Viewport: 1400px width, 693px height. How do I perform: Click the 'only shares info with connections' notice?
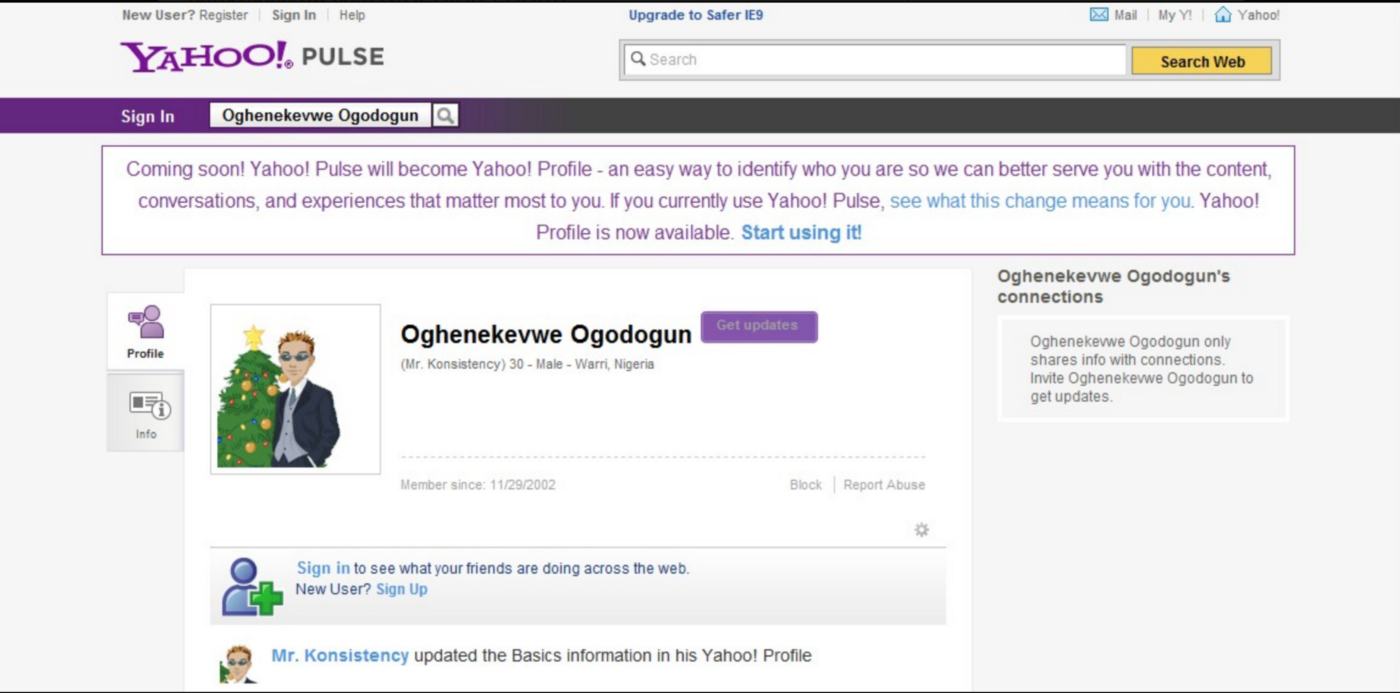[1142, 369]
